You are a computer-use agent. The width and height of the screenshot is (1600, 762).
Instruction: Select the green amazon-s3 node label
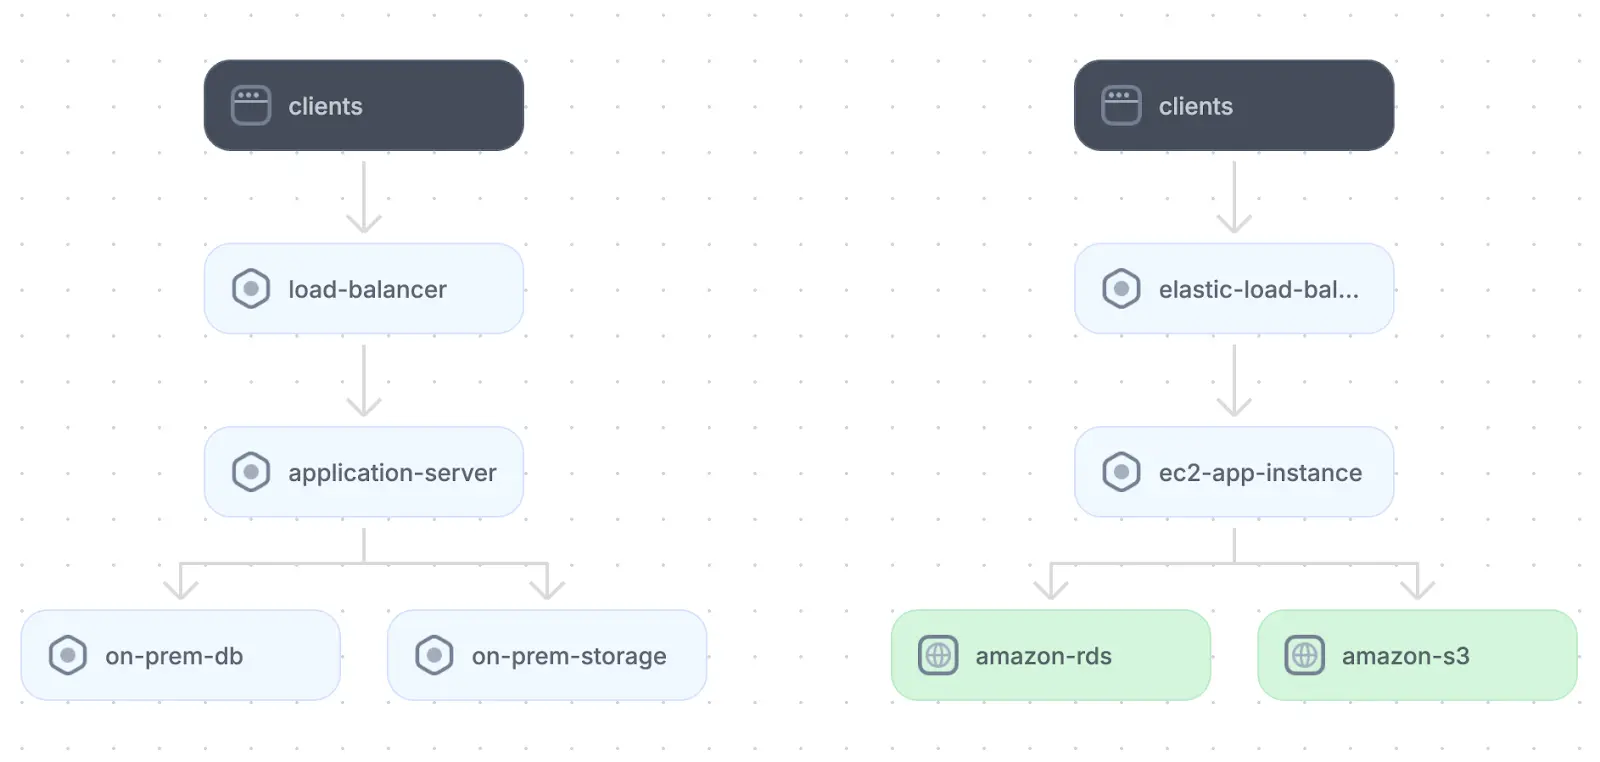[1405, 656]
